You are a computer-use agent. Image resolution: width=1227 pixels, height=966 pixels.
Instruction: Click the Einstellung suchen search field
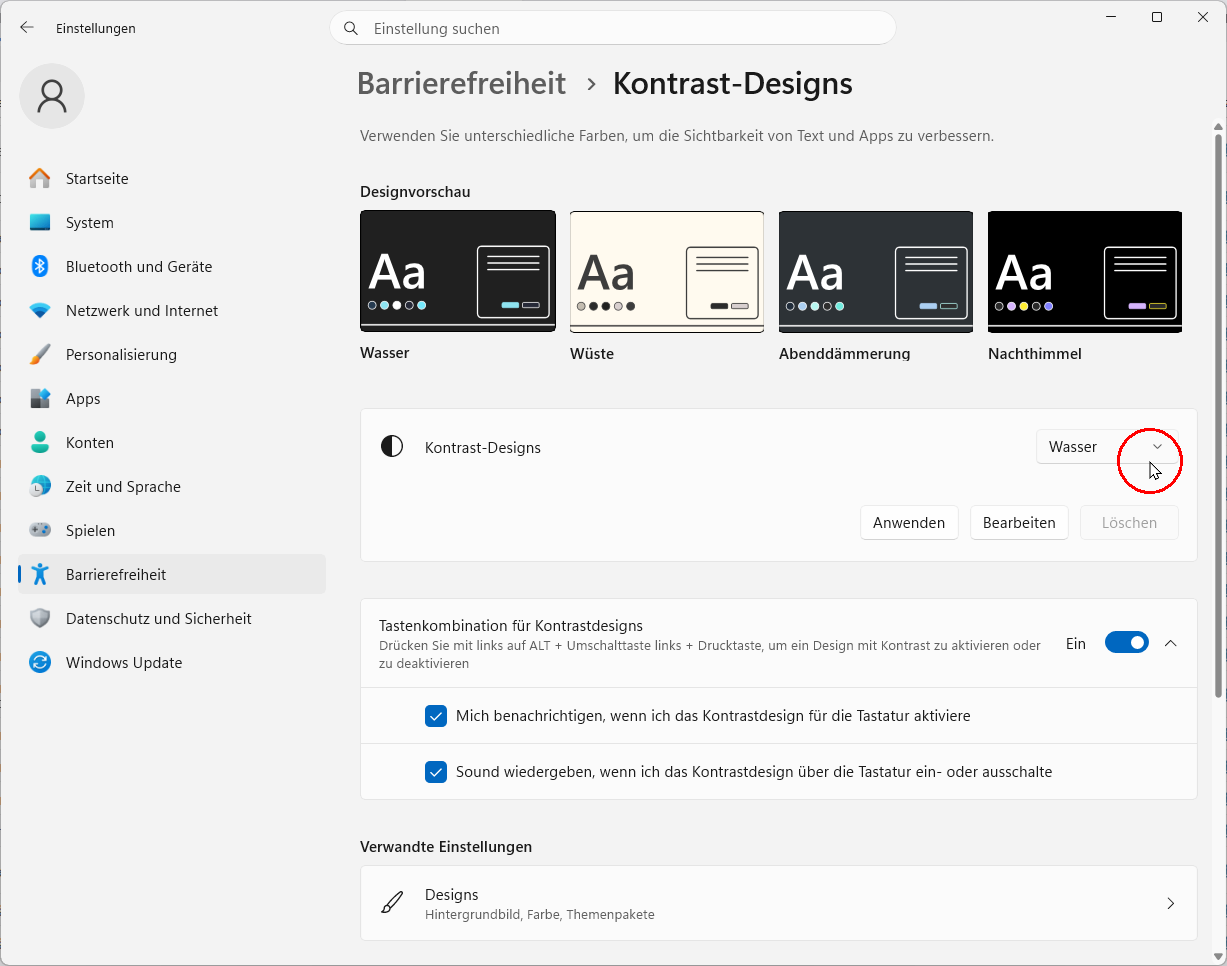click(x=613, y=28)
